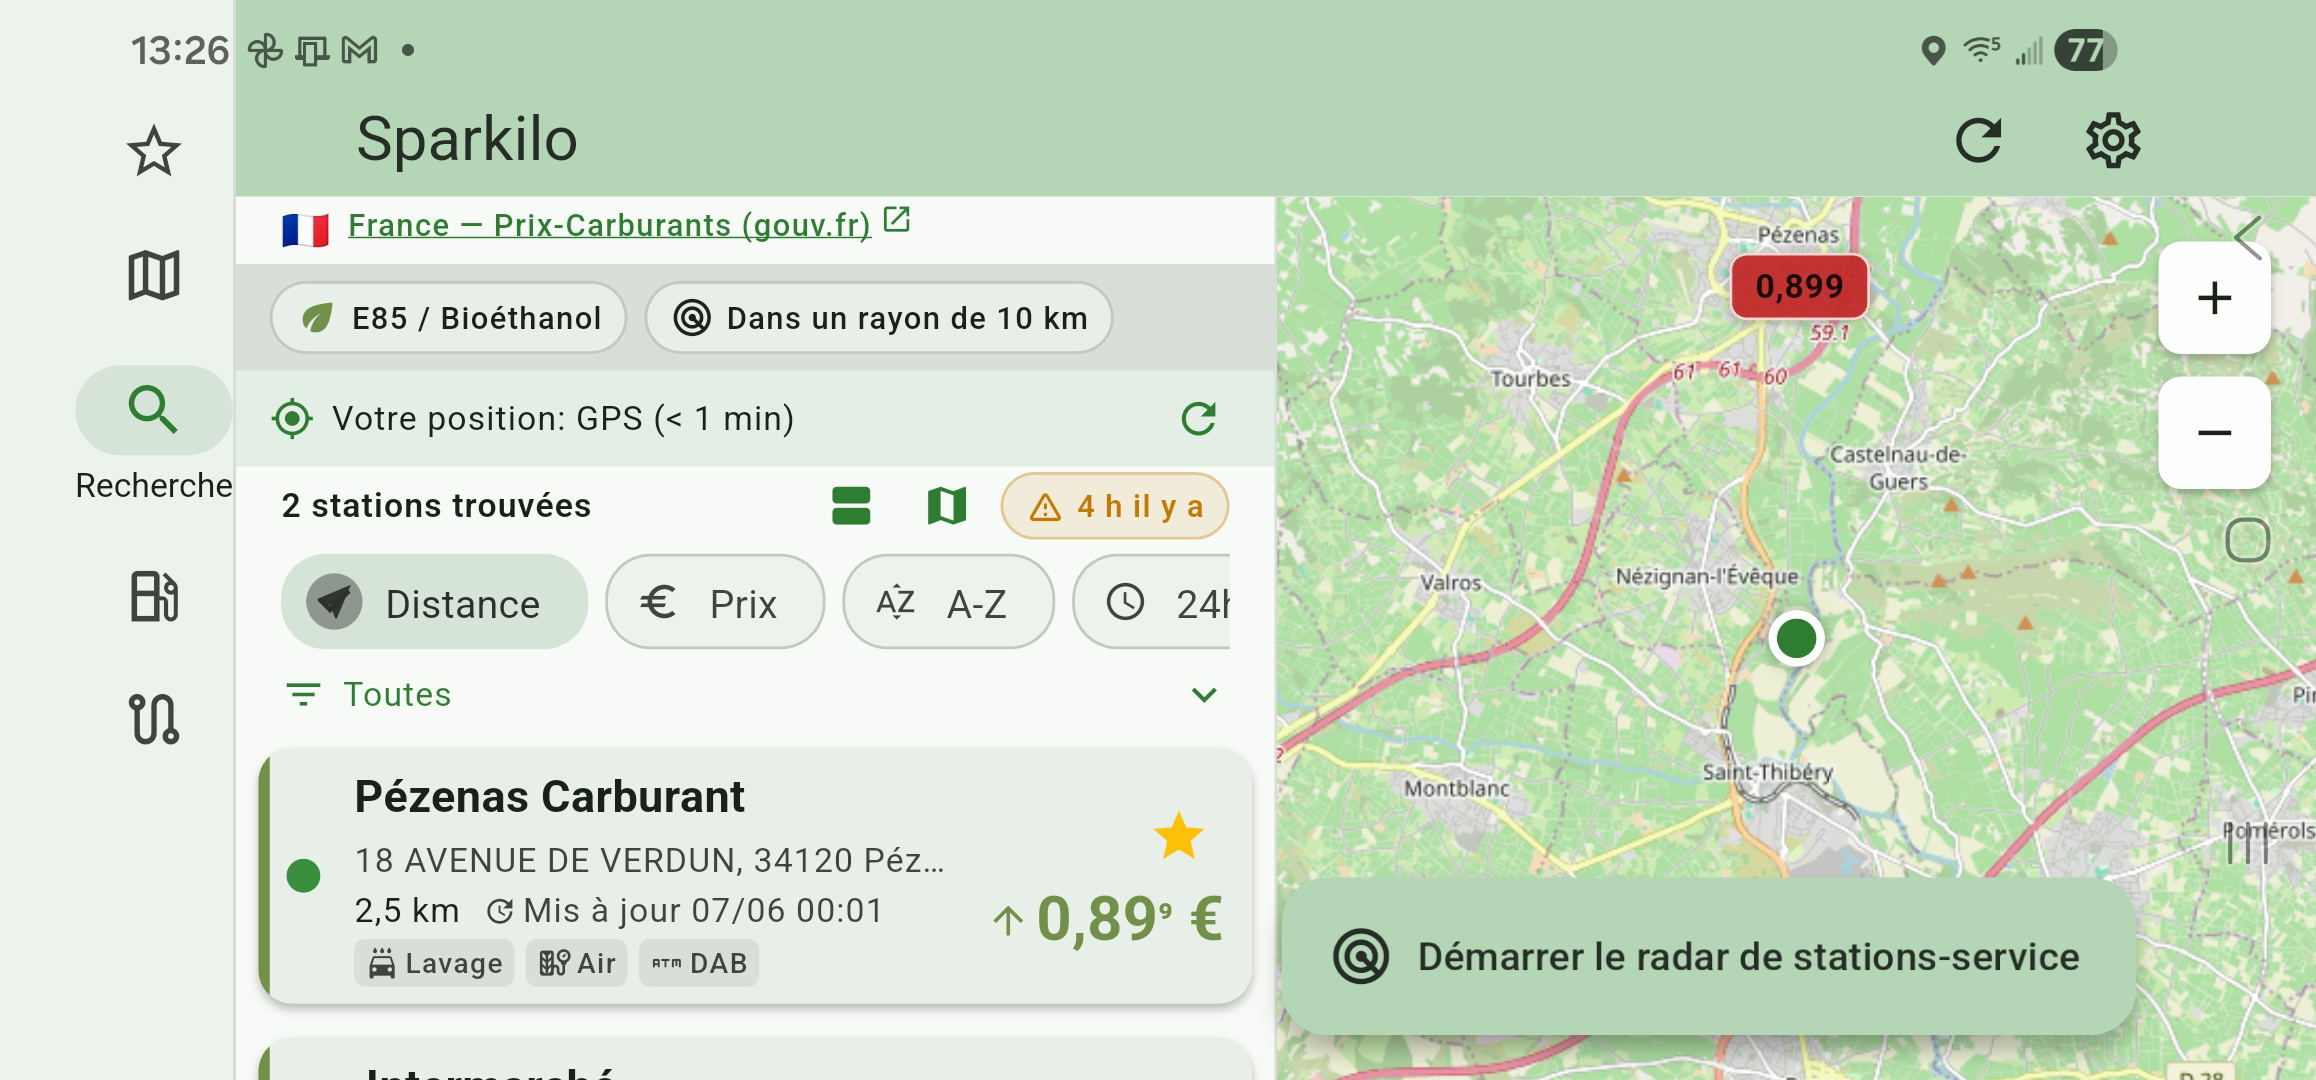
Task: Switch to the green map layout icon
Action: click(946, 506)
